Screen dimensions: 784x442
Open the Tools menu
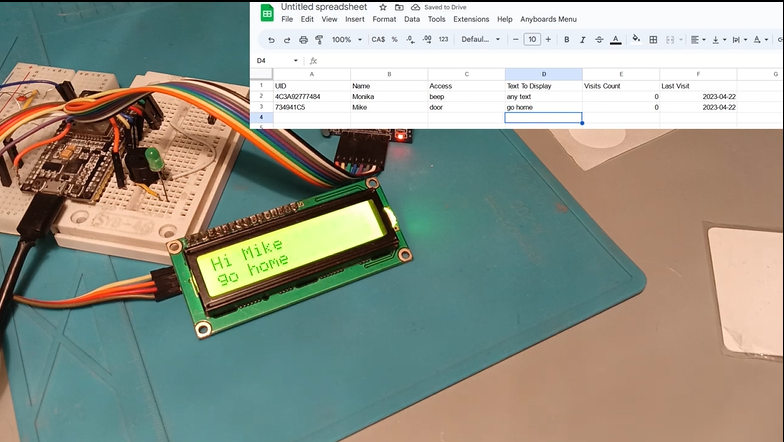[436, 19]
